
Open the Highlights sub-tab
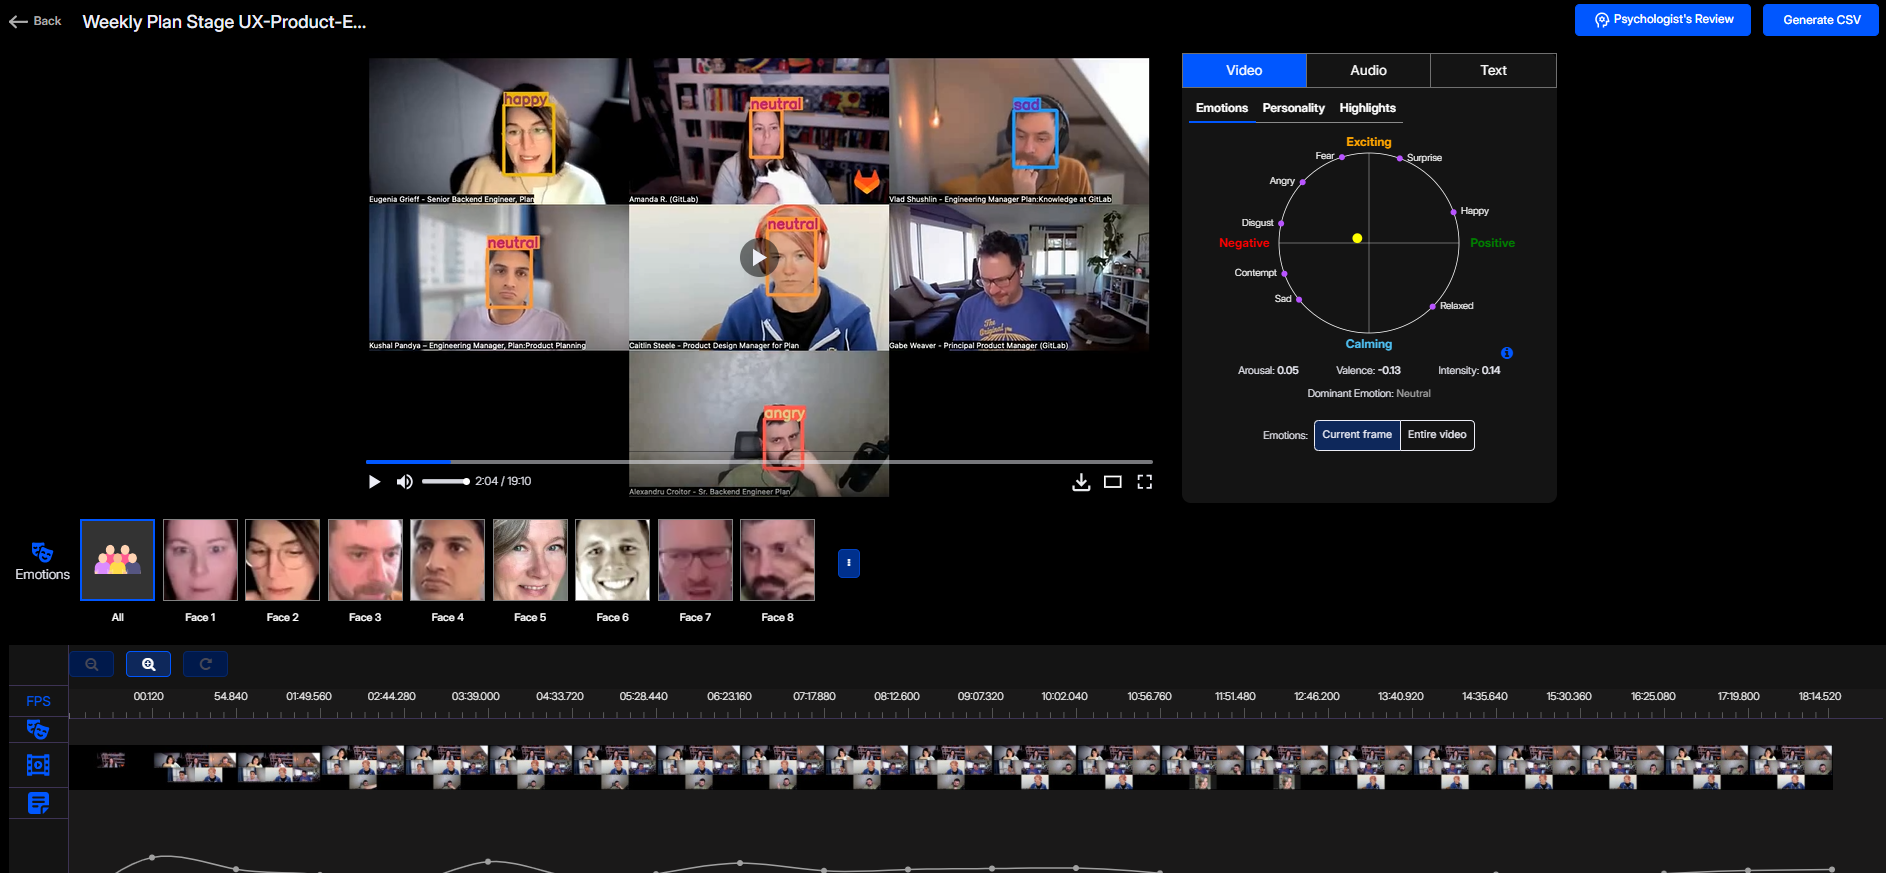[x=1367, y=108]
